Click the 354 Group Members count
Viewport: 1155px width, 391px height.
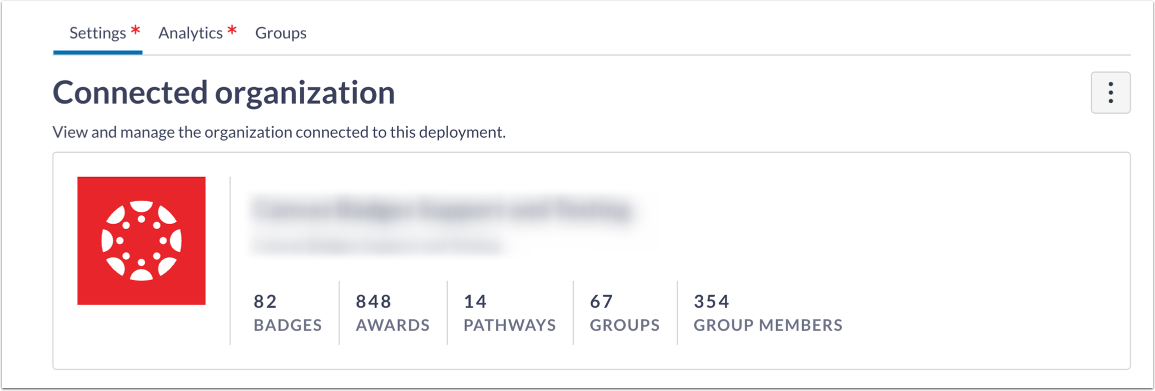[768, 313]
